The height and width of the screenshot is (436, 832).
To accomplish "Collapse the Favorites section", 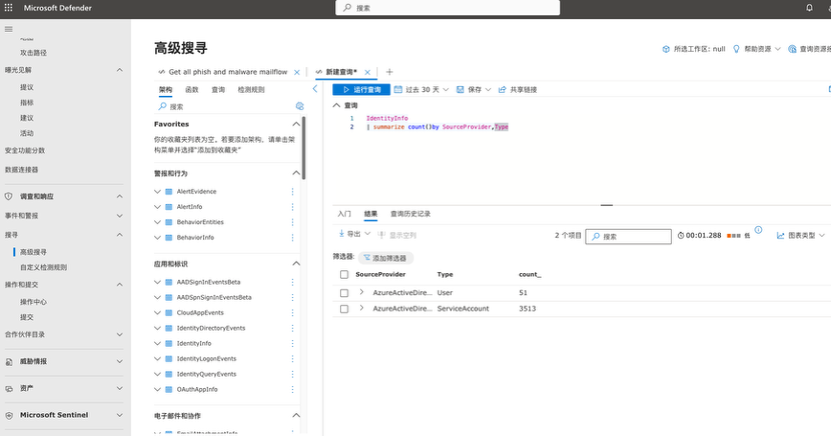I will 296,124.
